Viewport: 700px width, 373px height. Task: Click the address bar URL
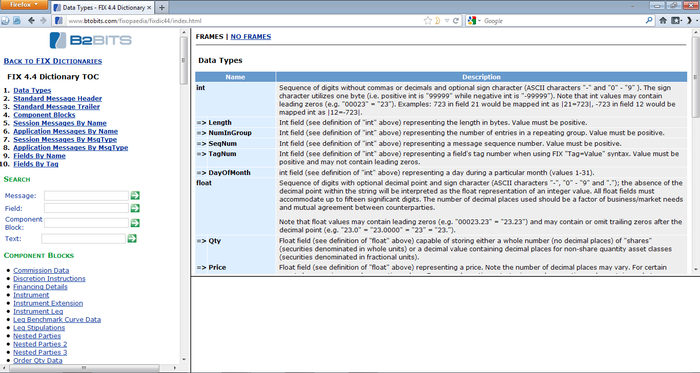[135, 21]
